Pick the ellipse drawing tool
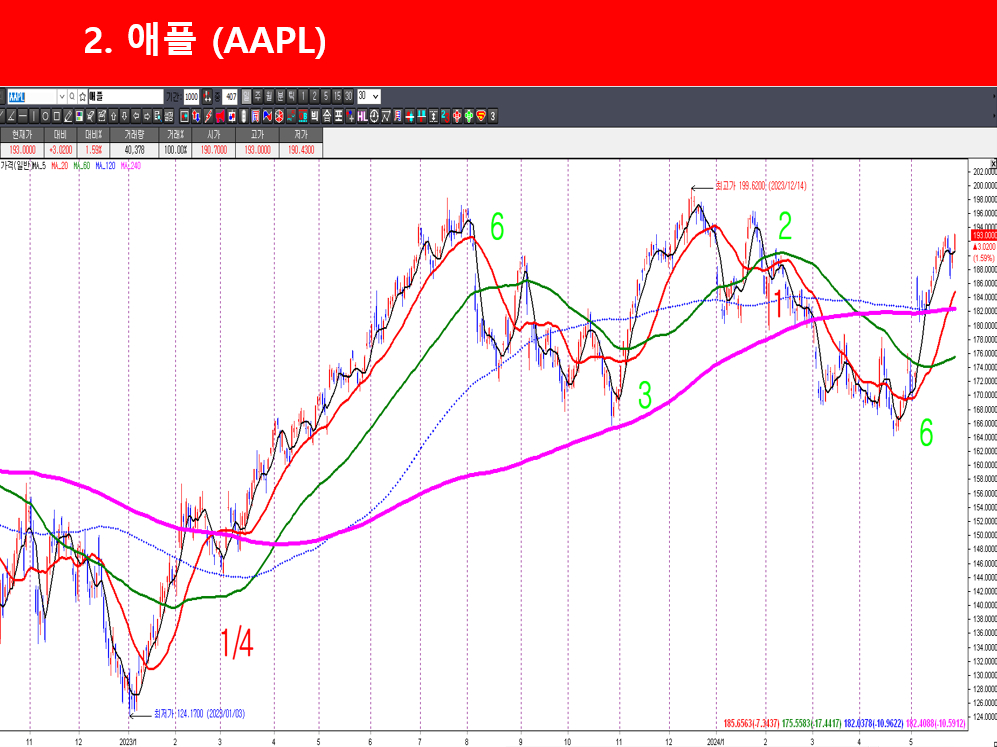The width and height of the screenshot is (997, 747). coord(43,117)
